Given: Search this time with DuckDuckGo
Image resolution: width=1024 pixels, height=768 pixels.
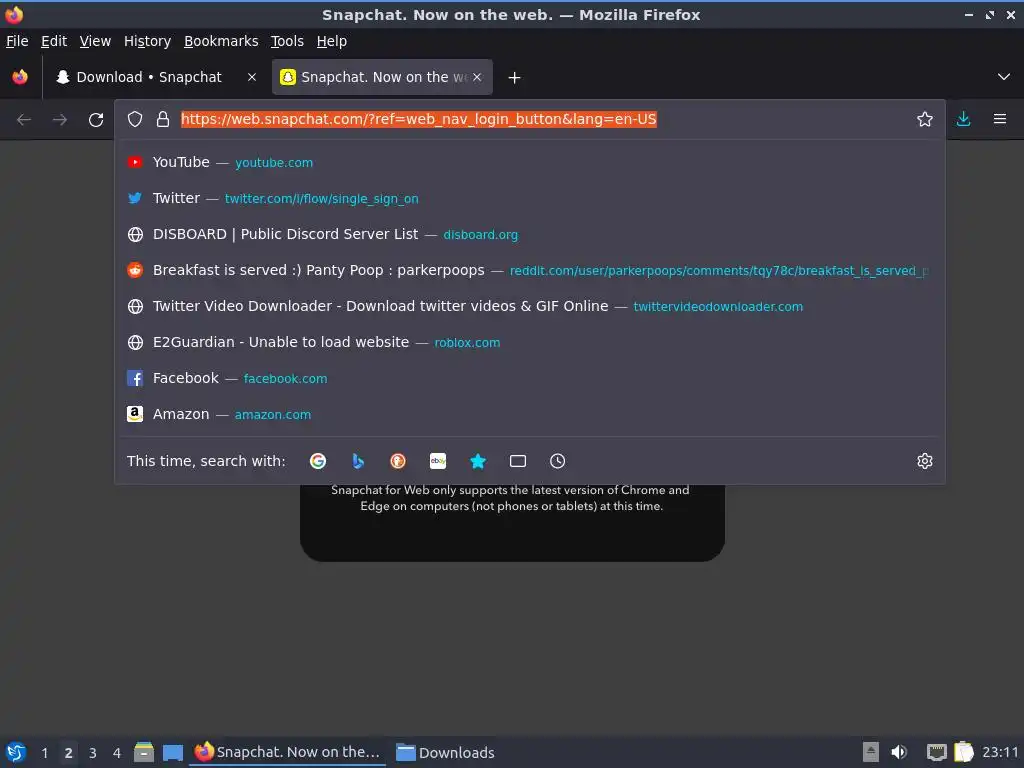Looking at the screenshot, I should click(x=398, y=461).
